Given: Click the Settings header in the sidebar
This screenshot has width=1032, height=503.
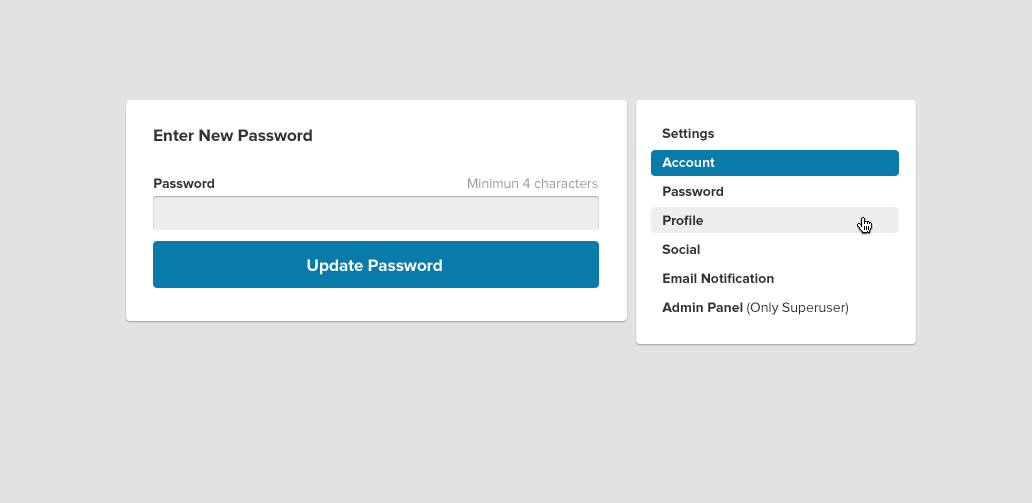Looking at the screenshot, I should pyautogui.click(x=688, y=134).
